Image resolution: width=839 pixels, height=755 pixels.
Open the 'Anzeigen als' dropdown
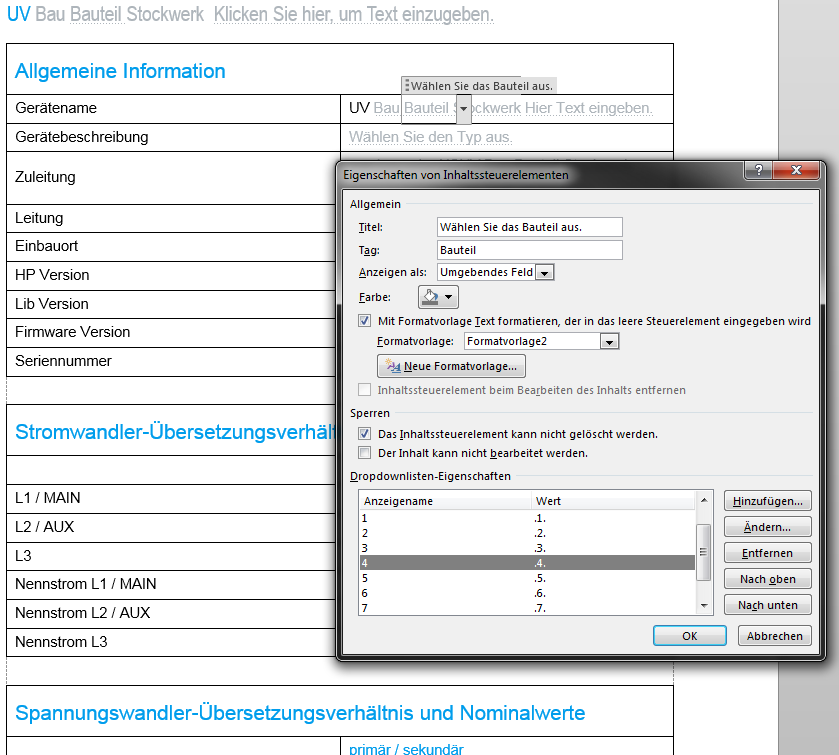click(x=545, y=272)
